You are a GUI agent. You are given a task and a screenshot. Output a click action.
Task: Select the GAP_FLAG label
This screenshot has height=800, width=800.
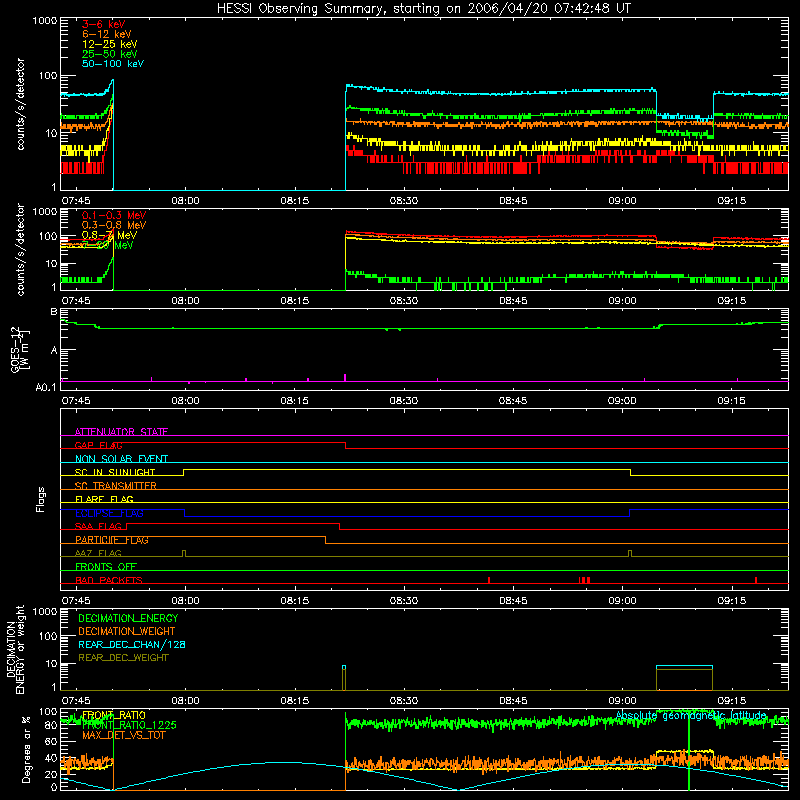coord(98,445)
